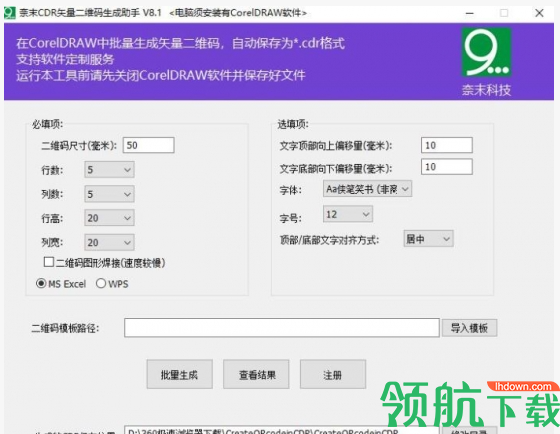Open the 顶部/底部文字对齐方式 alignment dropdown
The height and width of the screenshot is (434, 560).
pyautogui.click(x=428, y=239)
